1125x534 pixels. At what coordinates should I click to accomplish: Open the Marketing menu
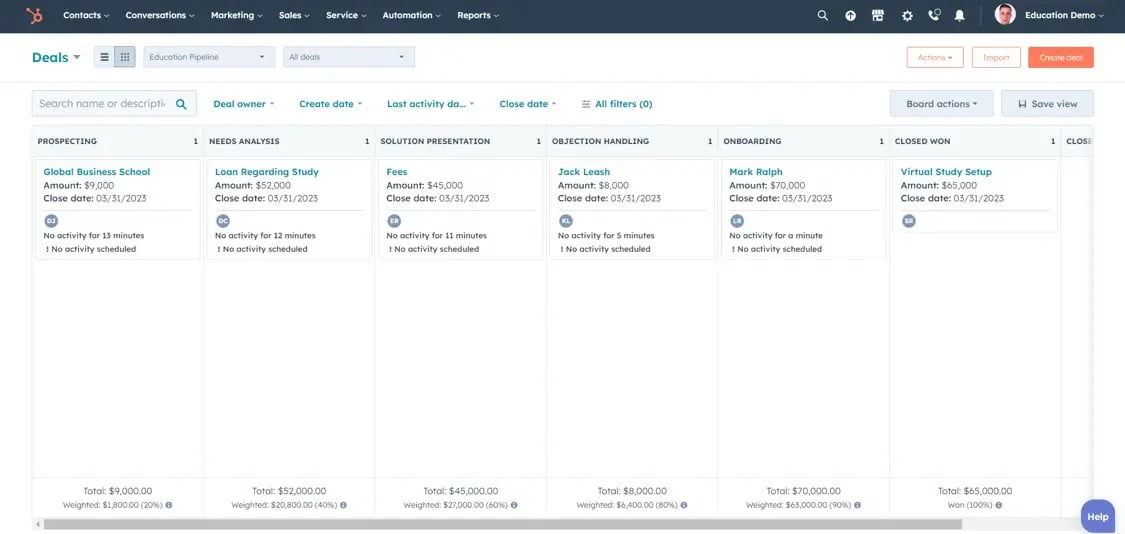pyautogui.click(x=236, y=15)
